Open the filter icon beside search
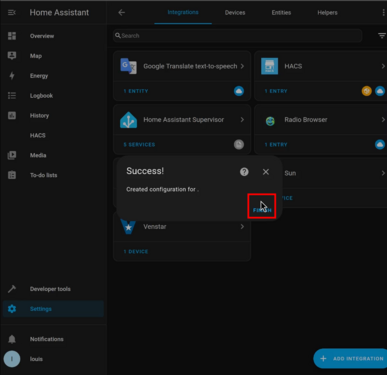Viewport: 387px width, 375px height. [x=382, y=35]
